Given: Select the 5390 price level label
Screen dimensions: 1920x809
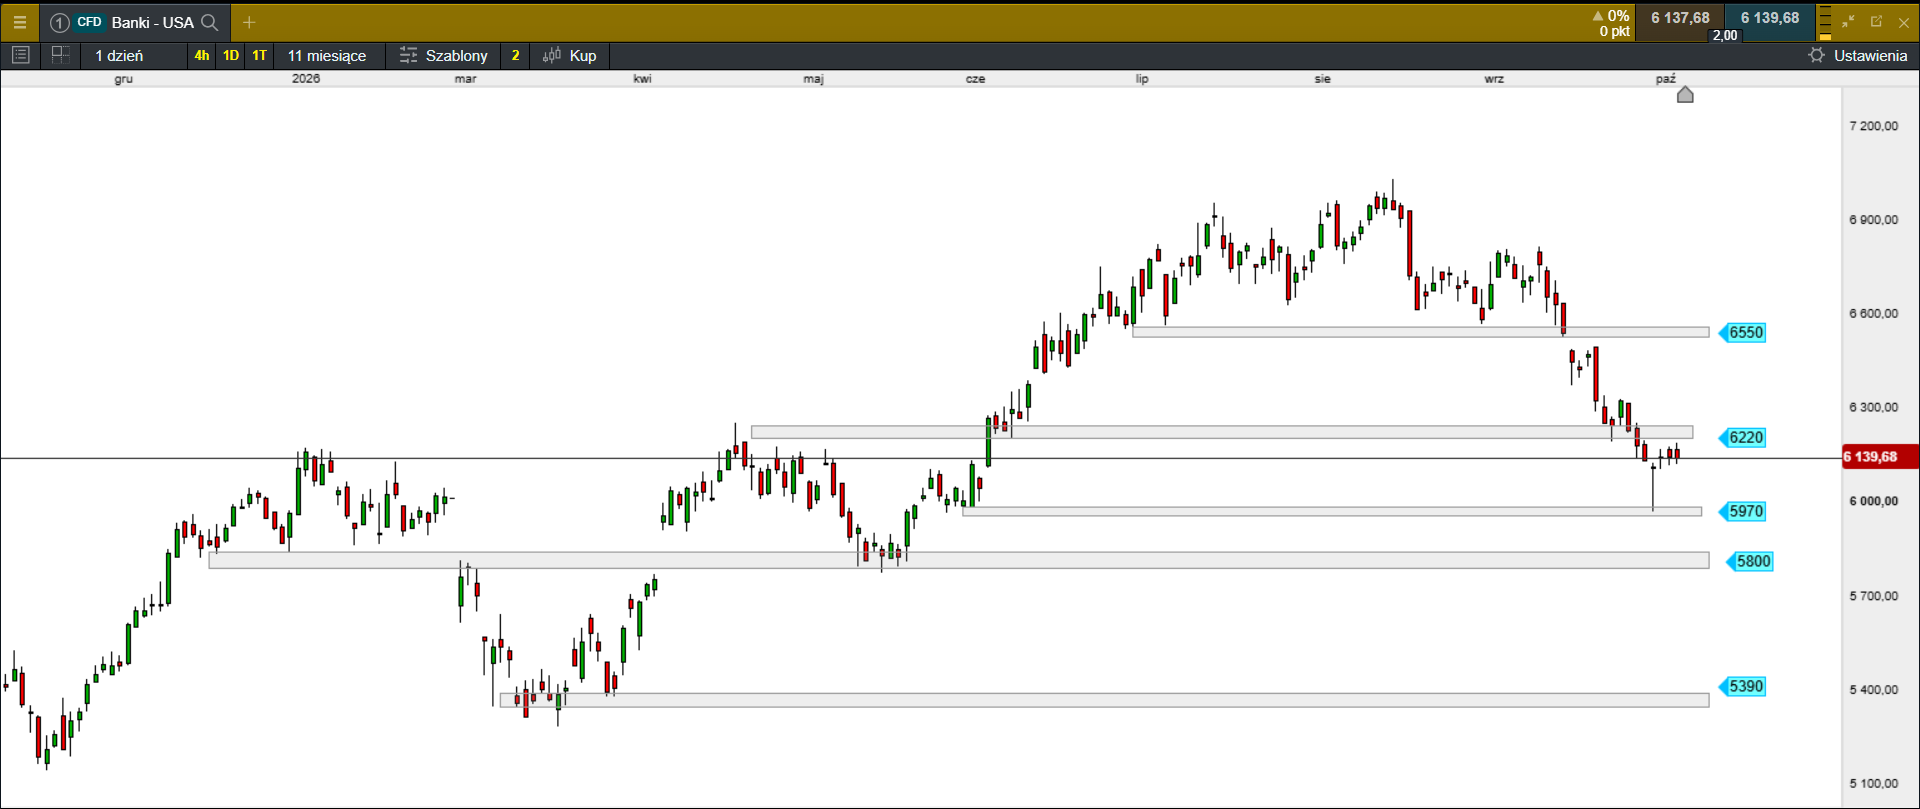Looking at the screenshot, I should pyautogui.click(x=1743, y=686).
